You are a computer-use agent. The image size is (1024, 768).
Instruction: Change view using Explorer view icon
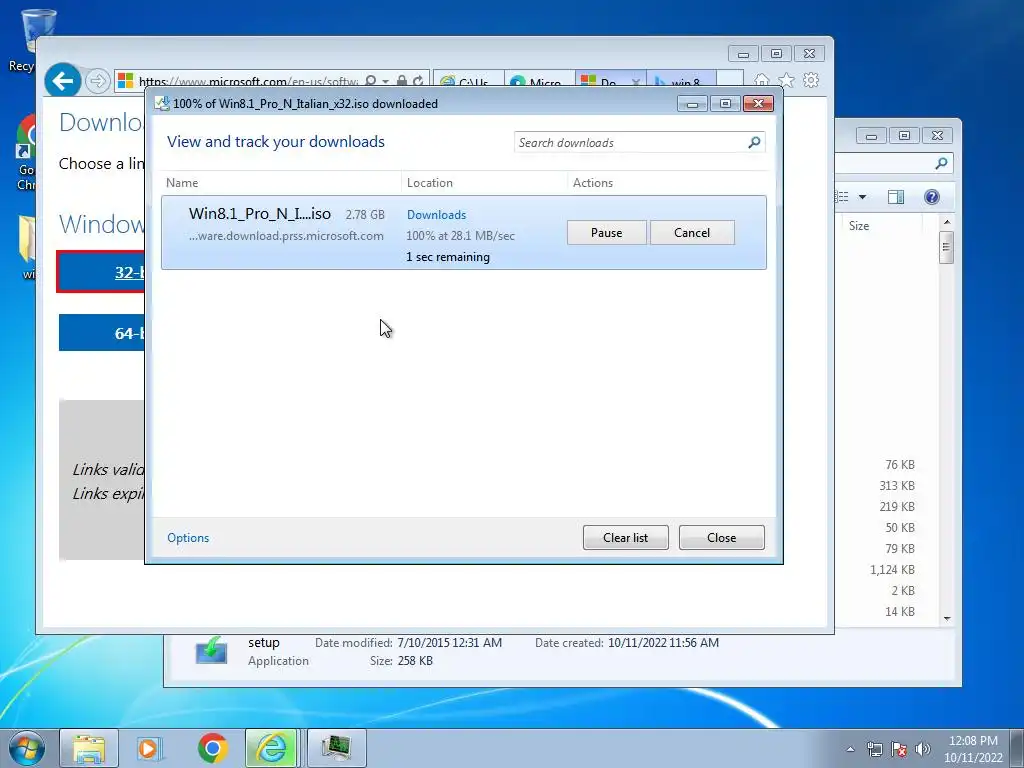point(842,197)
